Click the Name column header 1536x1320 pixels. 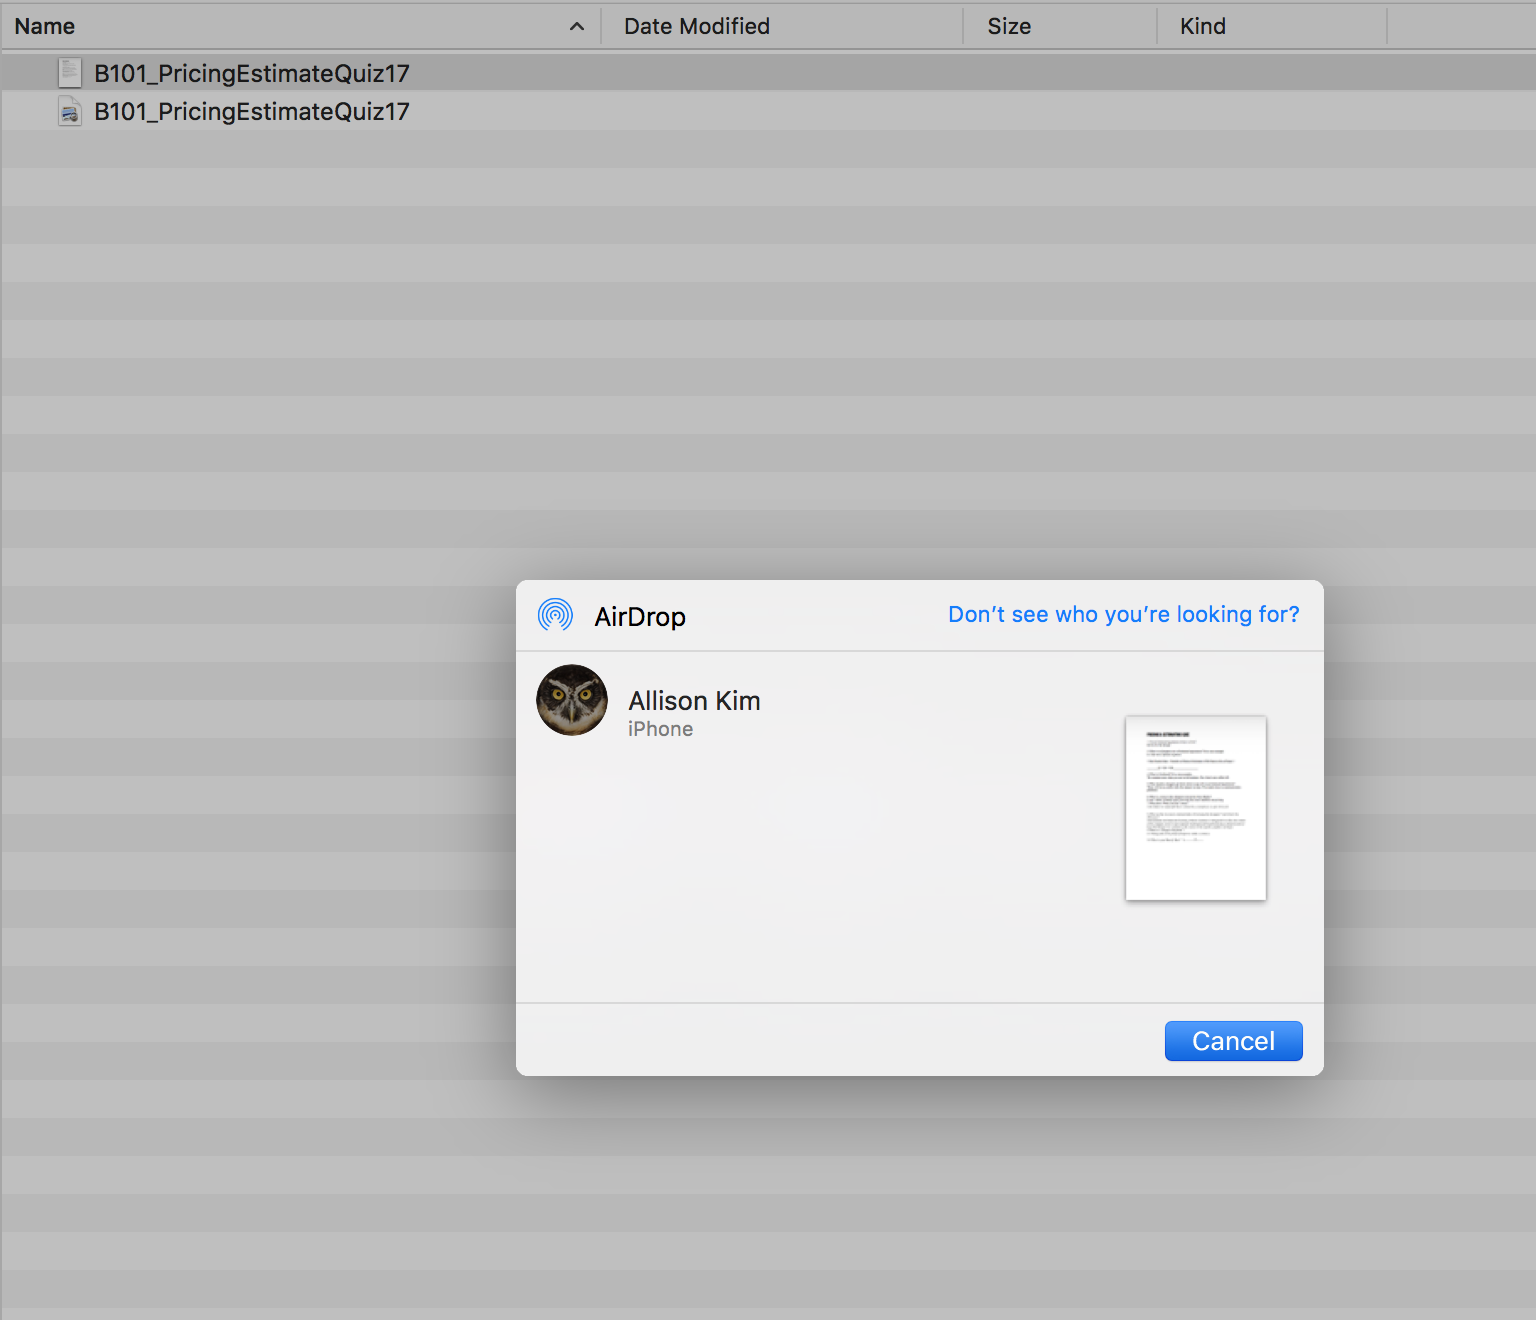coord(45,26)
